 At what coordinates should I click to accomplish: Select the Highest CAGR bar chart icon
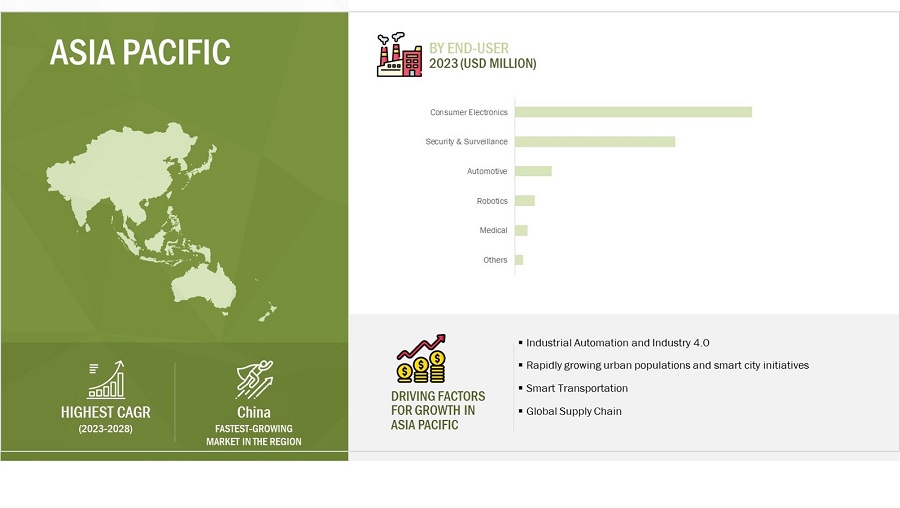105,380
